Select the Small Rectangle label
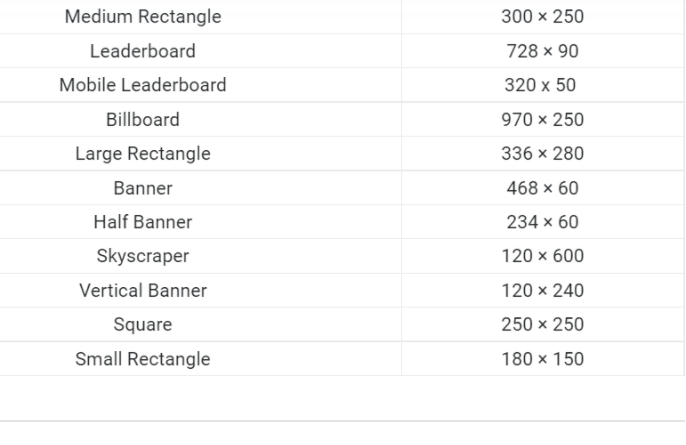This screenshot has height=445, width=686. 143,359
